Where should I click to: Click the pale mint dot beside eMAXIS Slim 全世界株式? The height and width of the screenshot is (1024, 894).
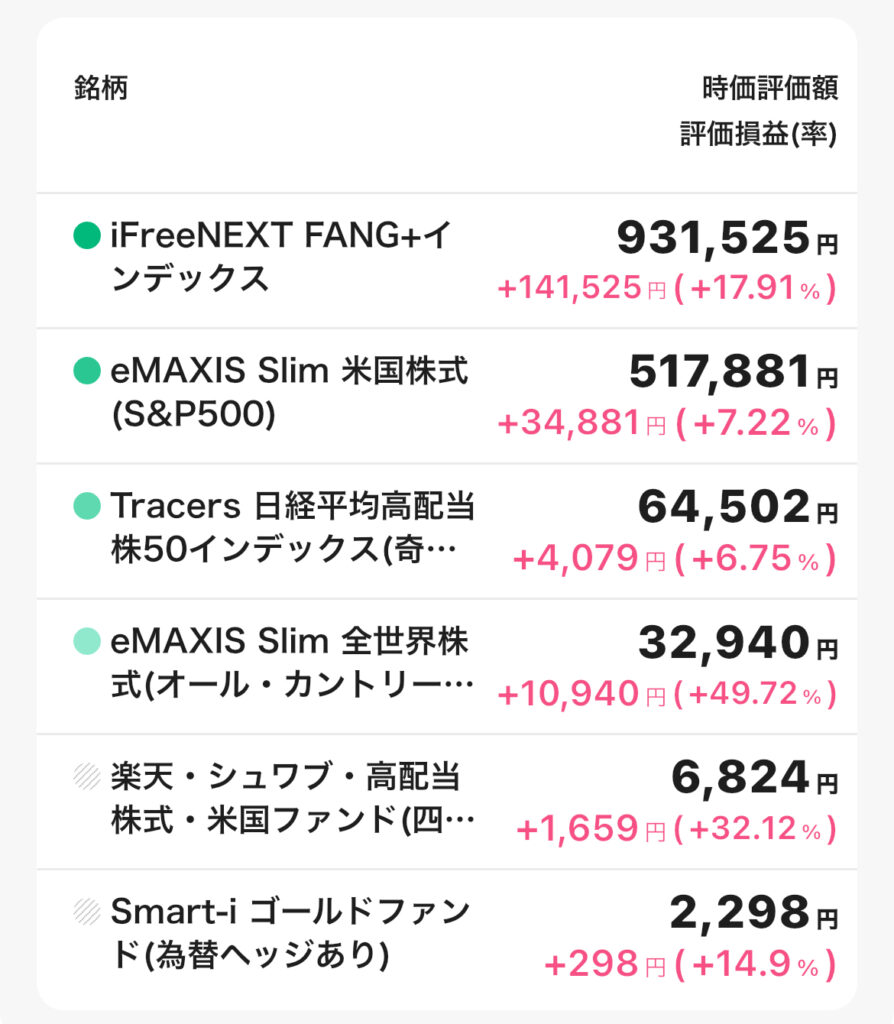coord(87,641)
